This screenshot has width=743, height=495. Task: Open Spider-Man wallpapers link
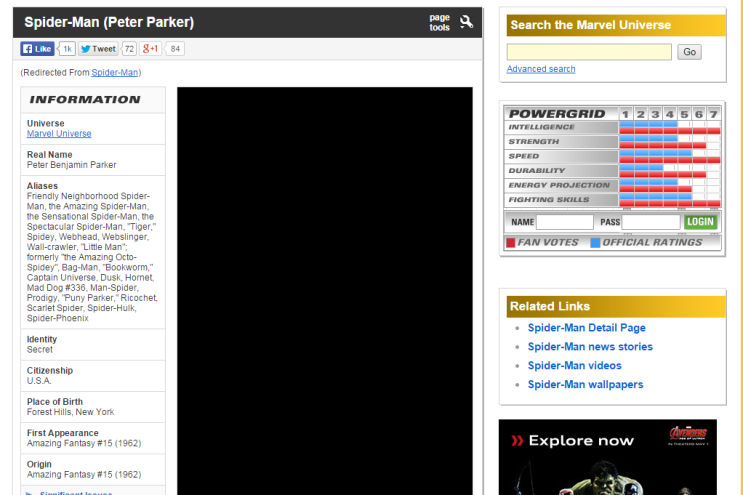(x=585, y=385)
